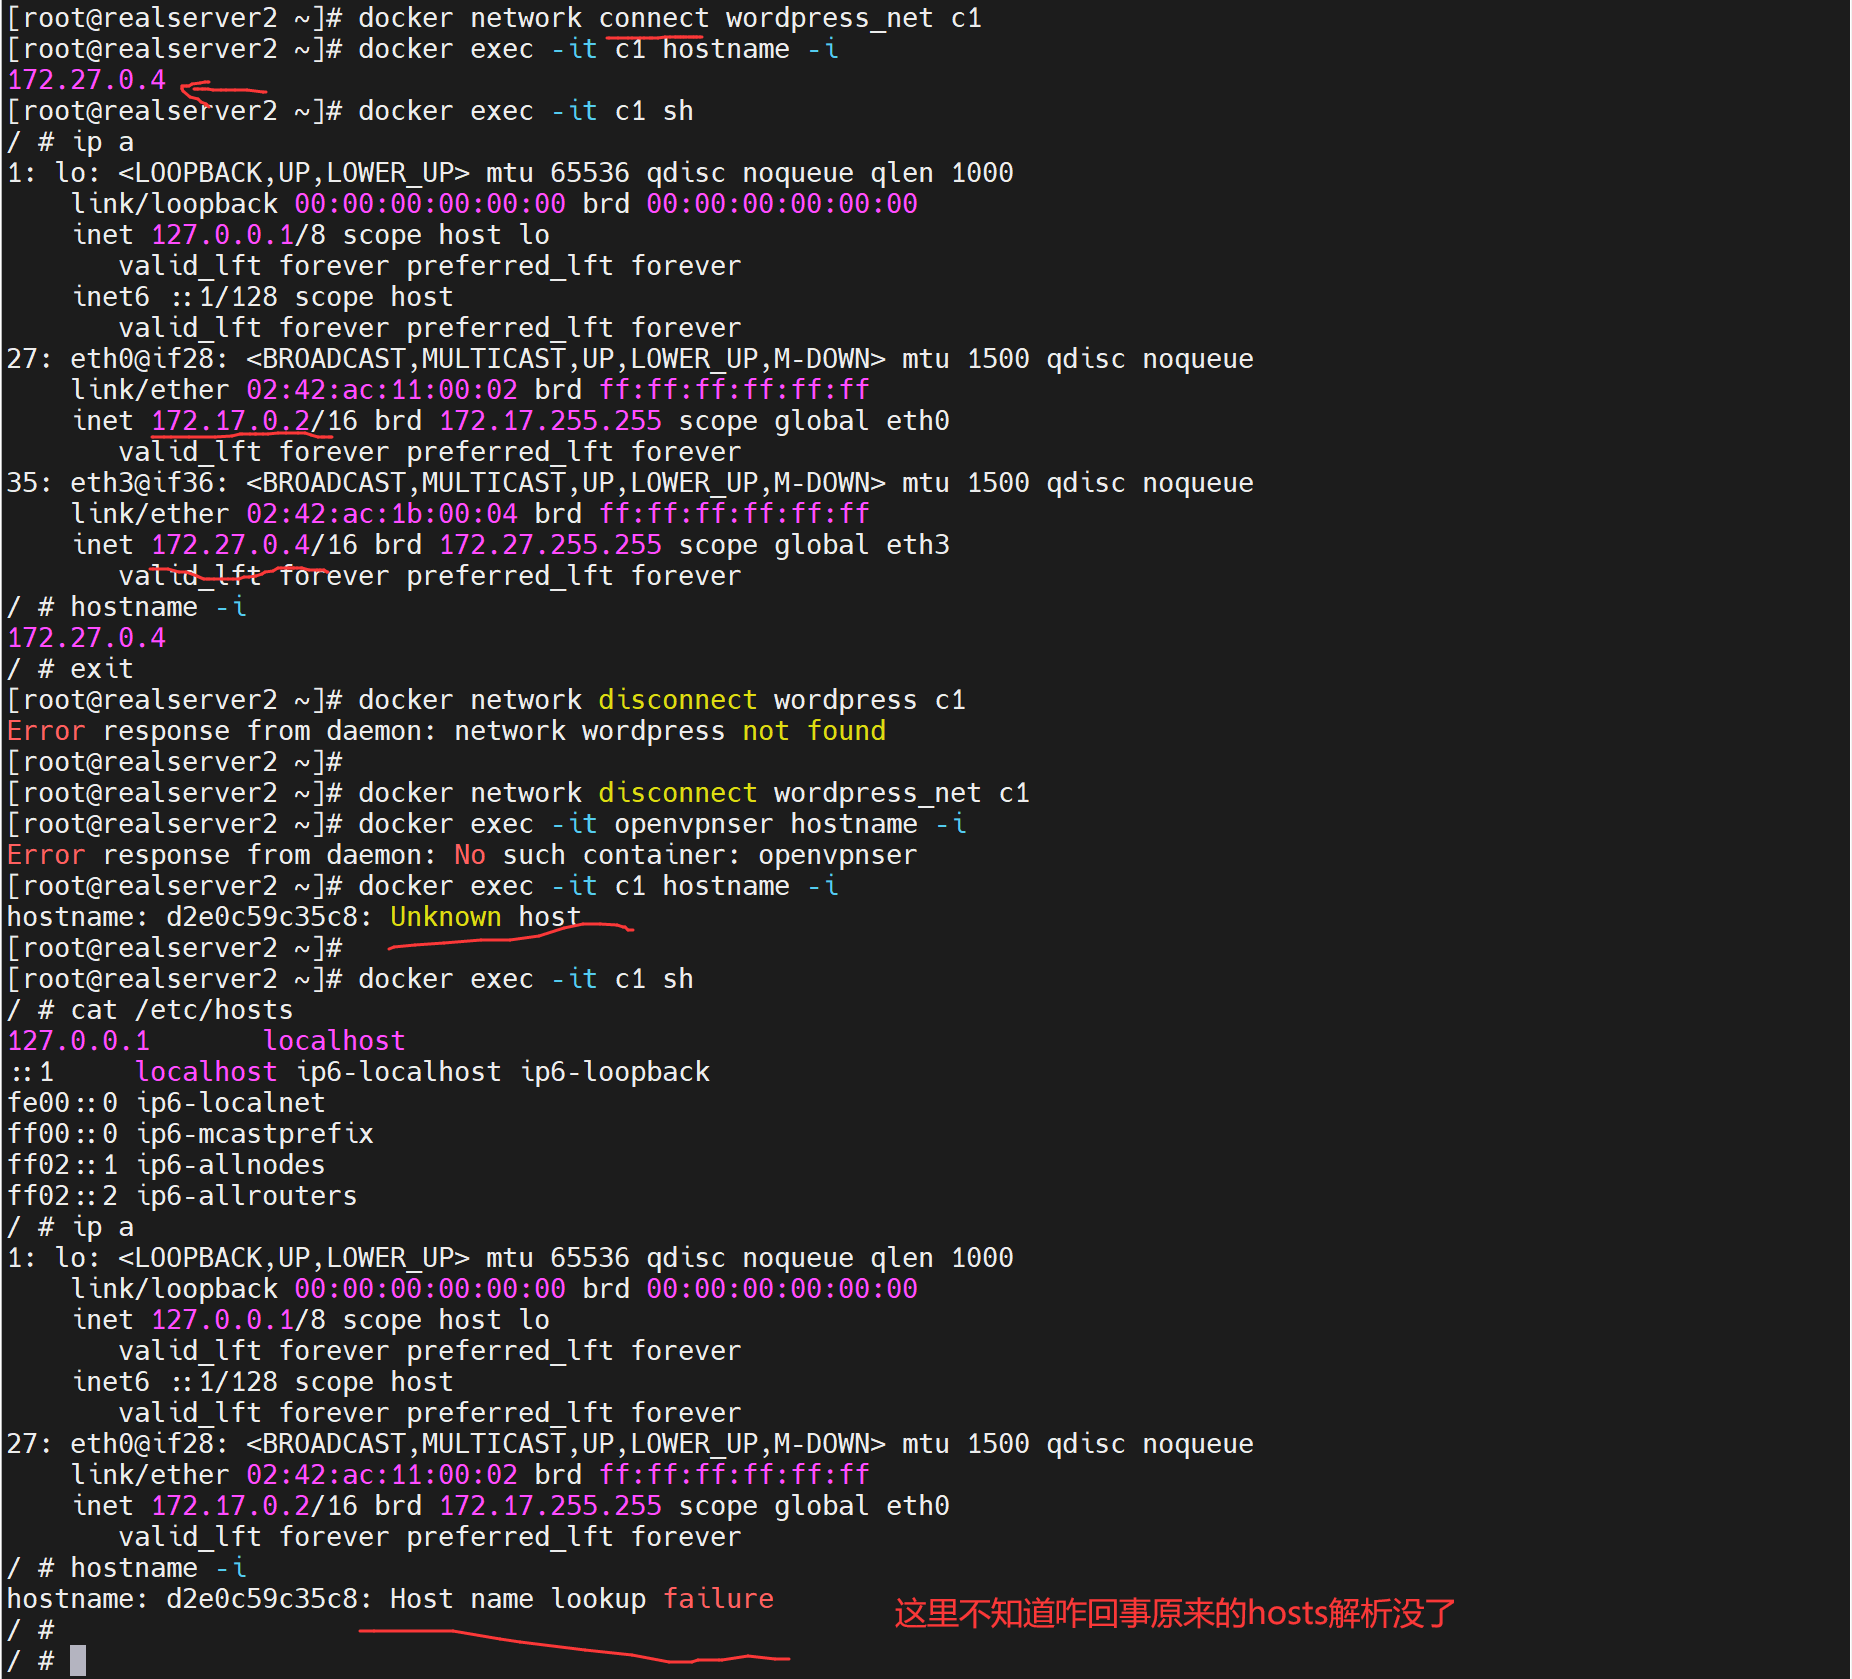This screenshot has width=1852, height=1679.
Task: Click the broadcast address 172.27.255.255
Action: (550, 545)
